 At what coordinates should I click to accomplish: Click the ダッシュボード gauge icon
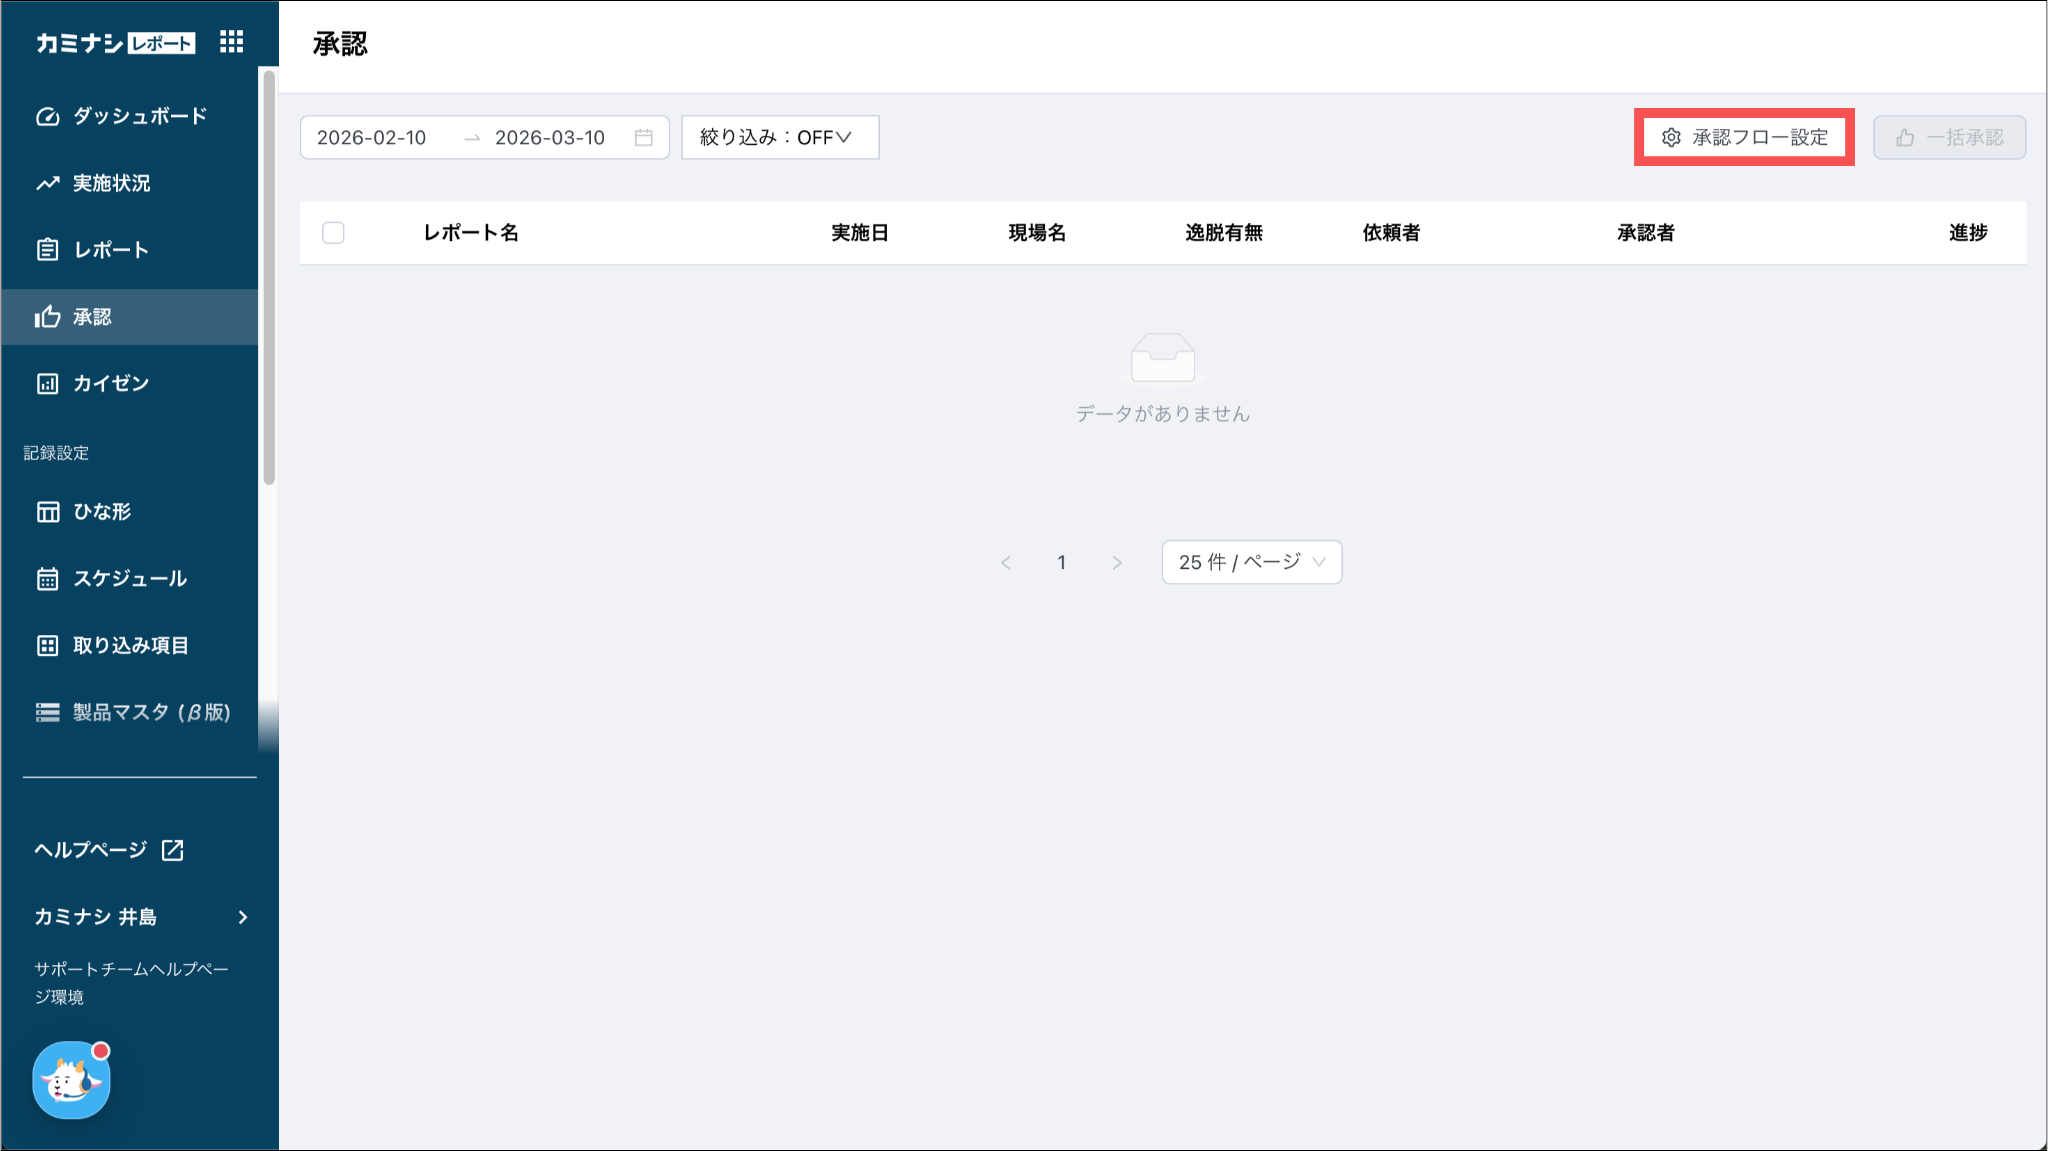tap(48, 117)
